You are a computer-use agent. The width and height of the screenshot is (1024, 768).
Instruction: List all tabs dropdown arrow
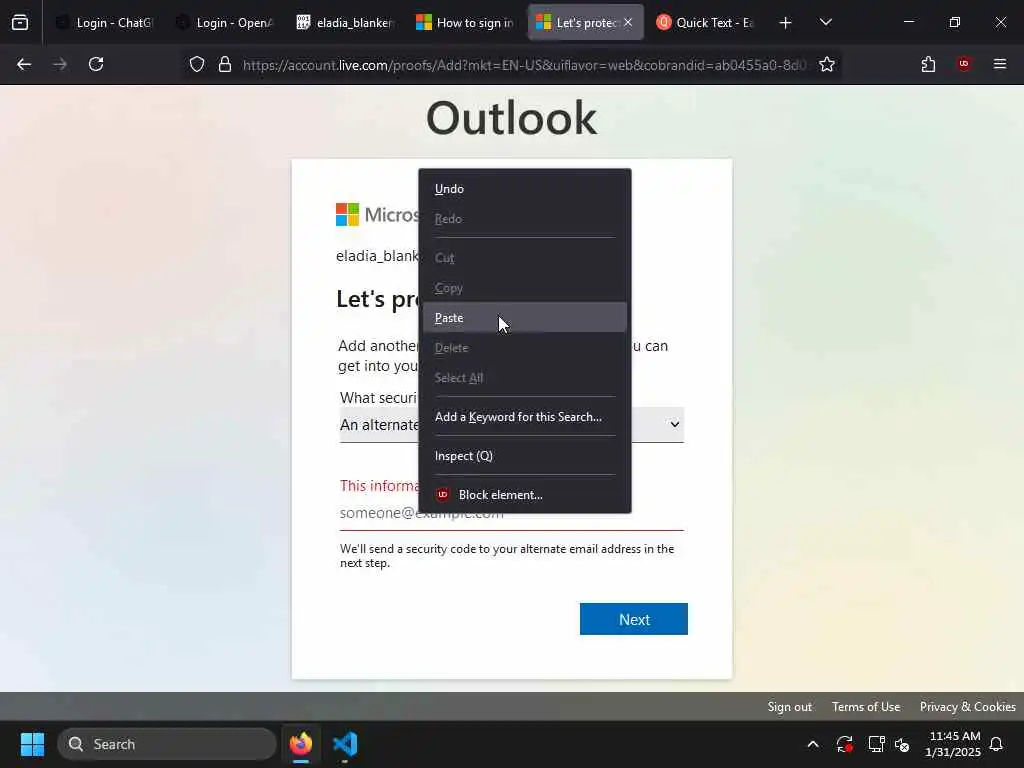click(825, 22)
